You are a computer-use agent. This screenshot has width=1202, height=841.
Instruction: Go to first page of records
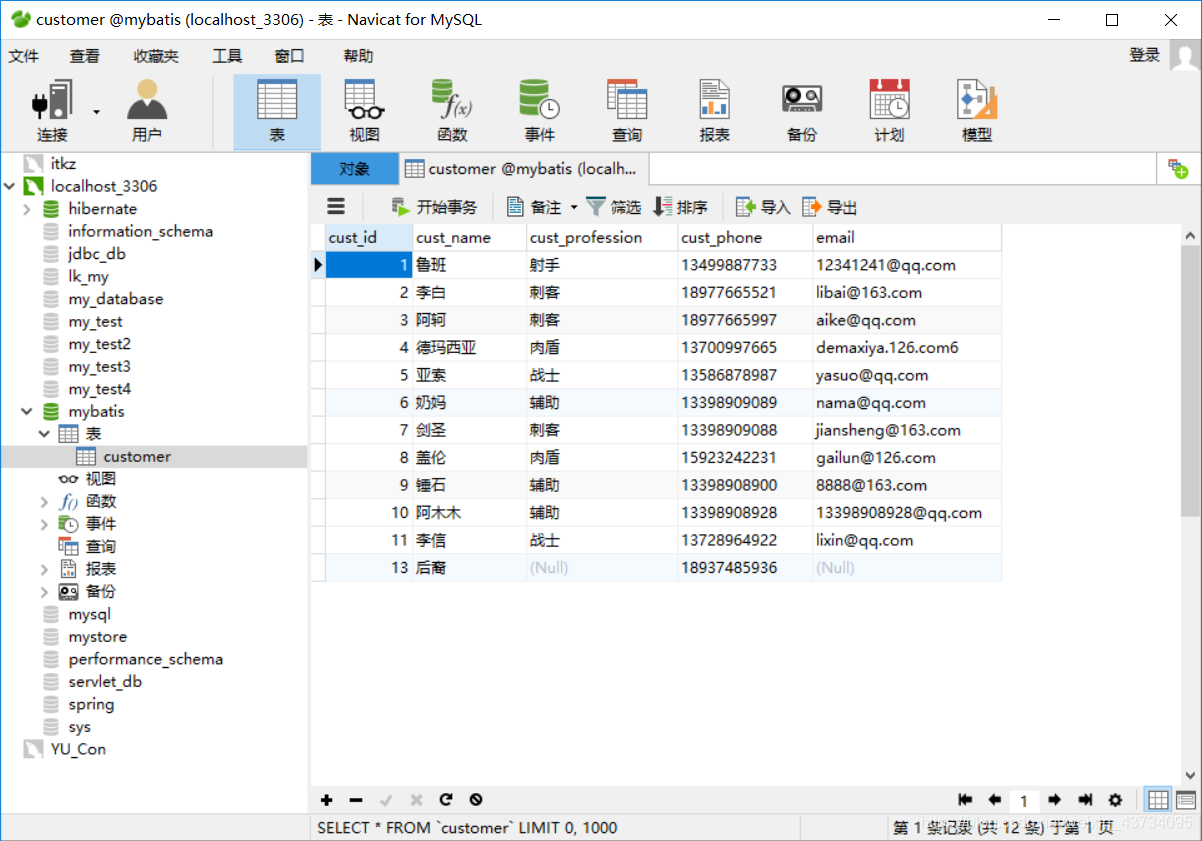[965, 800]
